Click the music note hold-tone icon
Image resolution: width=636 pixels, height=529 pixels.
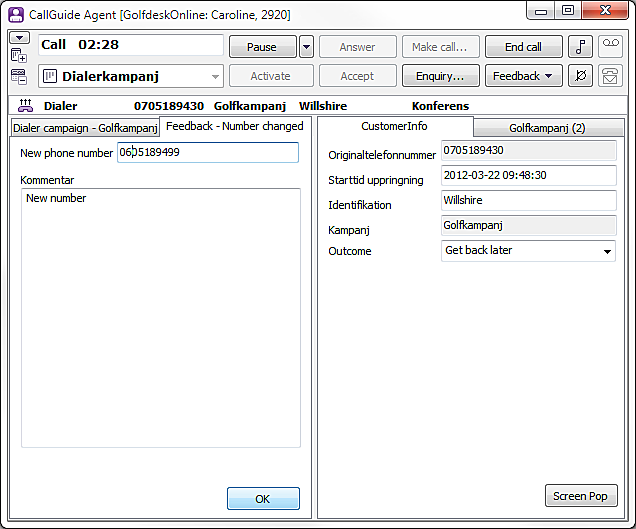(x=581, y=47)
